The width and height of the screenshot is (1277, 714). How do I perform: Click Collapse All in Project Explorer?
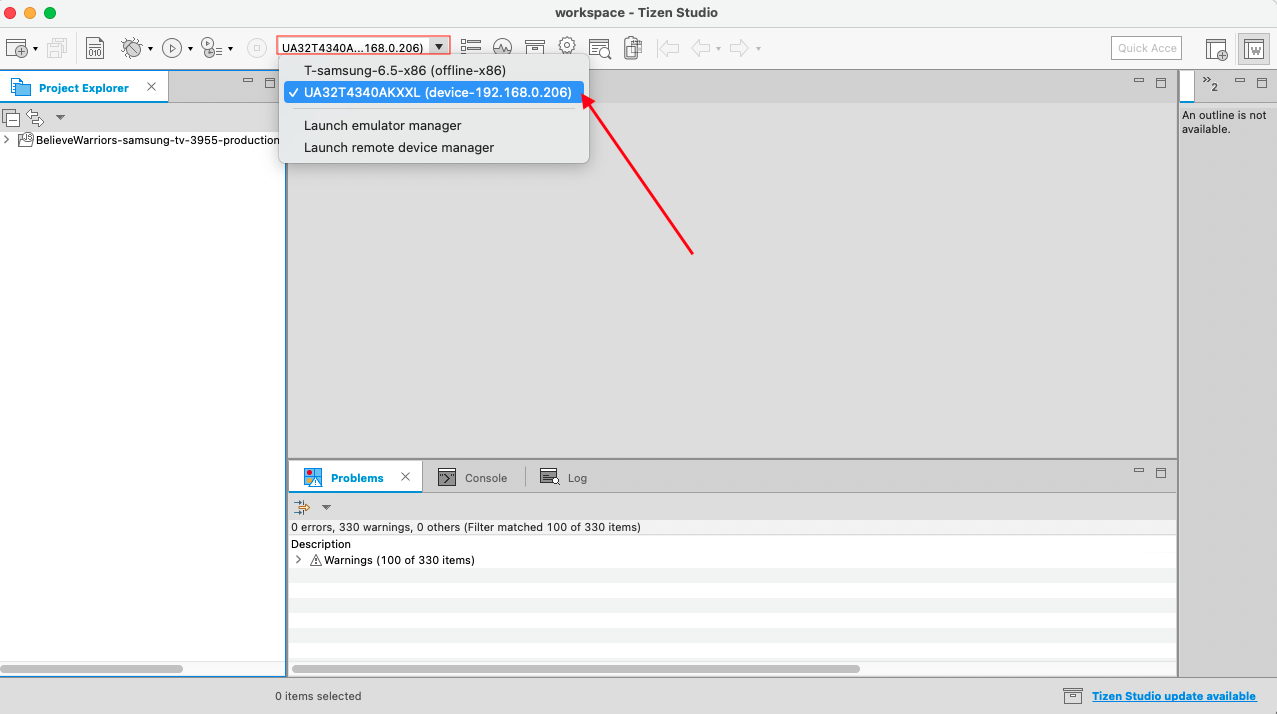coord(11,117)
